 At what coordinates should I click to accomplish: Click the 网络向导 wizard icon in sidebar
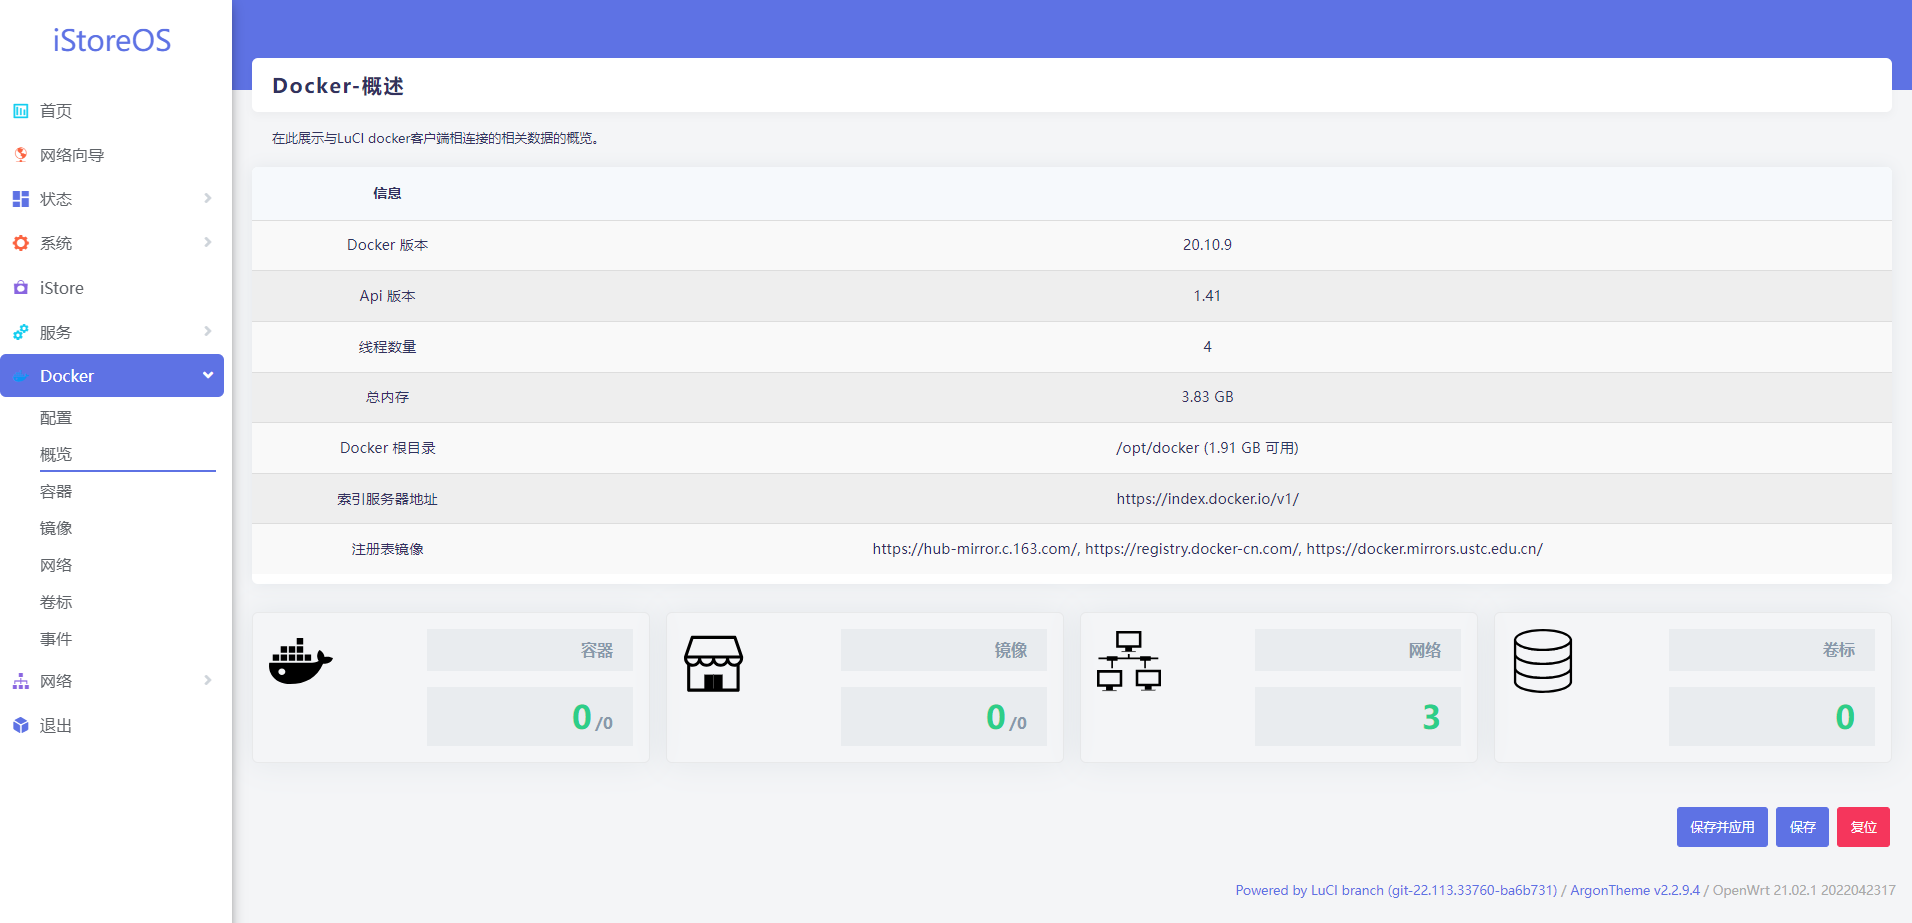tap(20, 155)
